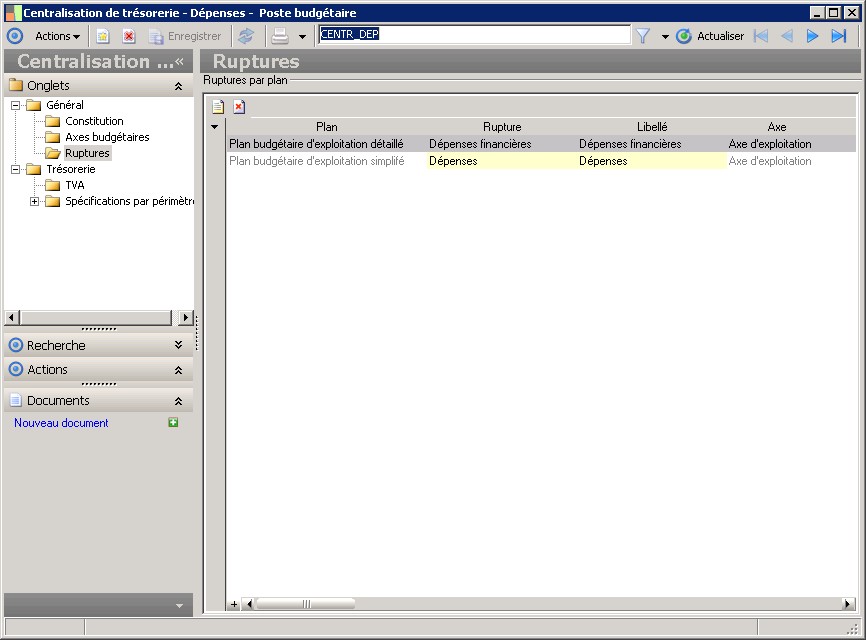Click the delete record red X toolbar icon

129,36
